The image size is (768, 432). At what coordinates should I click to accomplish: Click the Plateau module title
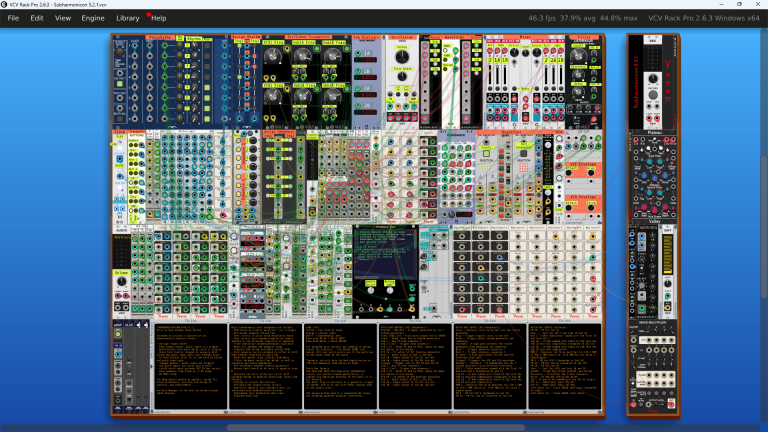click(x=654, y=133)
